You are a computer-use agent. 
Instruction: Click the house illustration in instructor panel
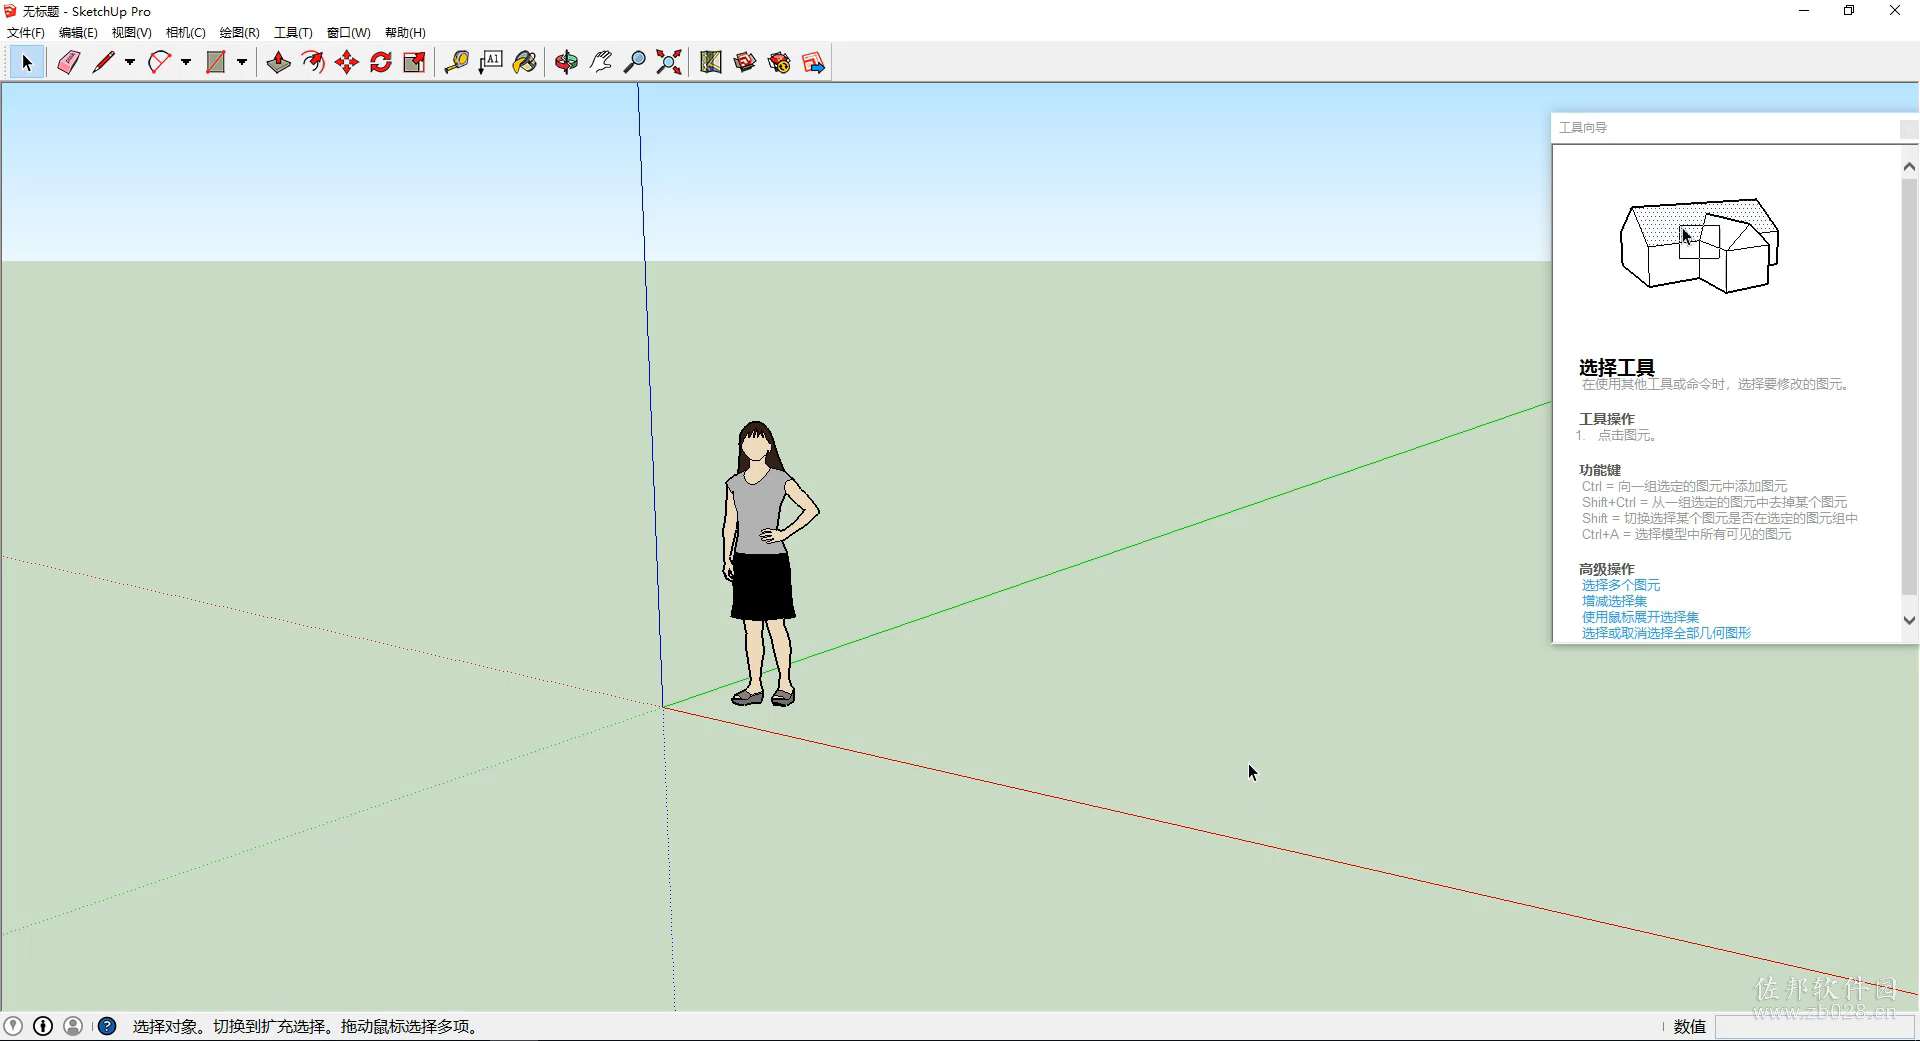pyautogui.click(x=1700, y=246)
